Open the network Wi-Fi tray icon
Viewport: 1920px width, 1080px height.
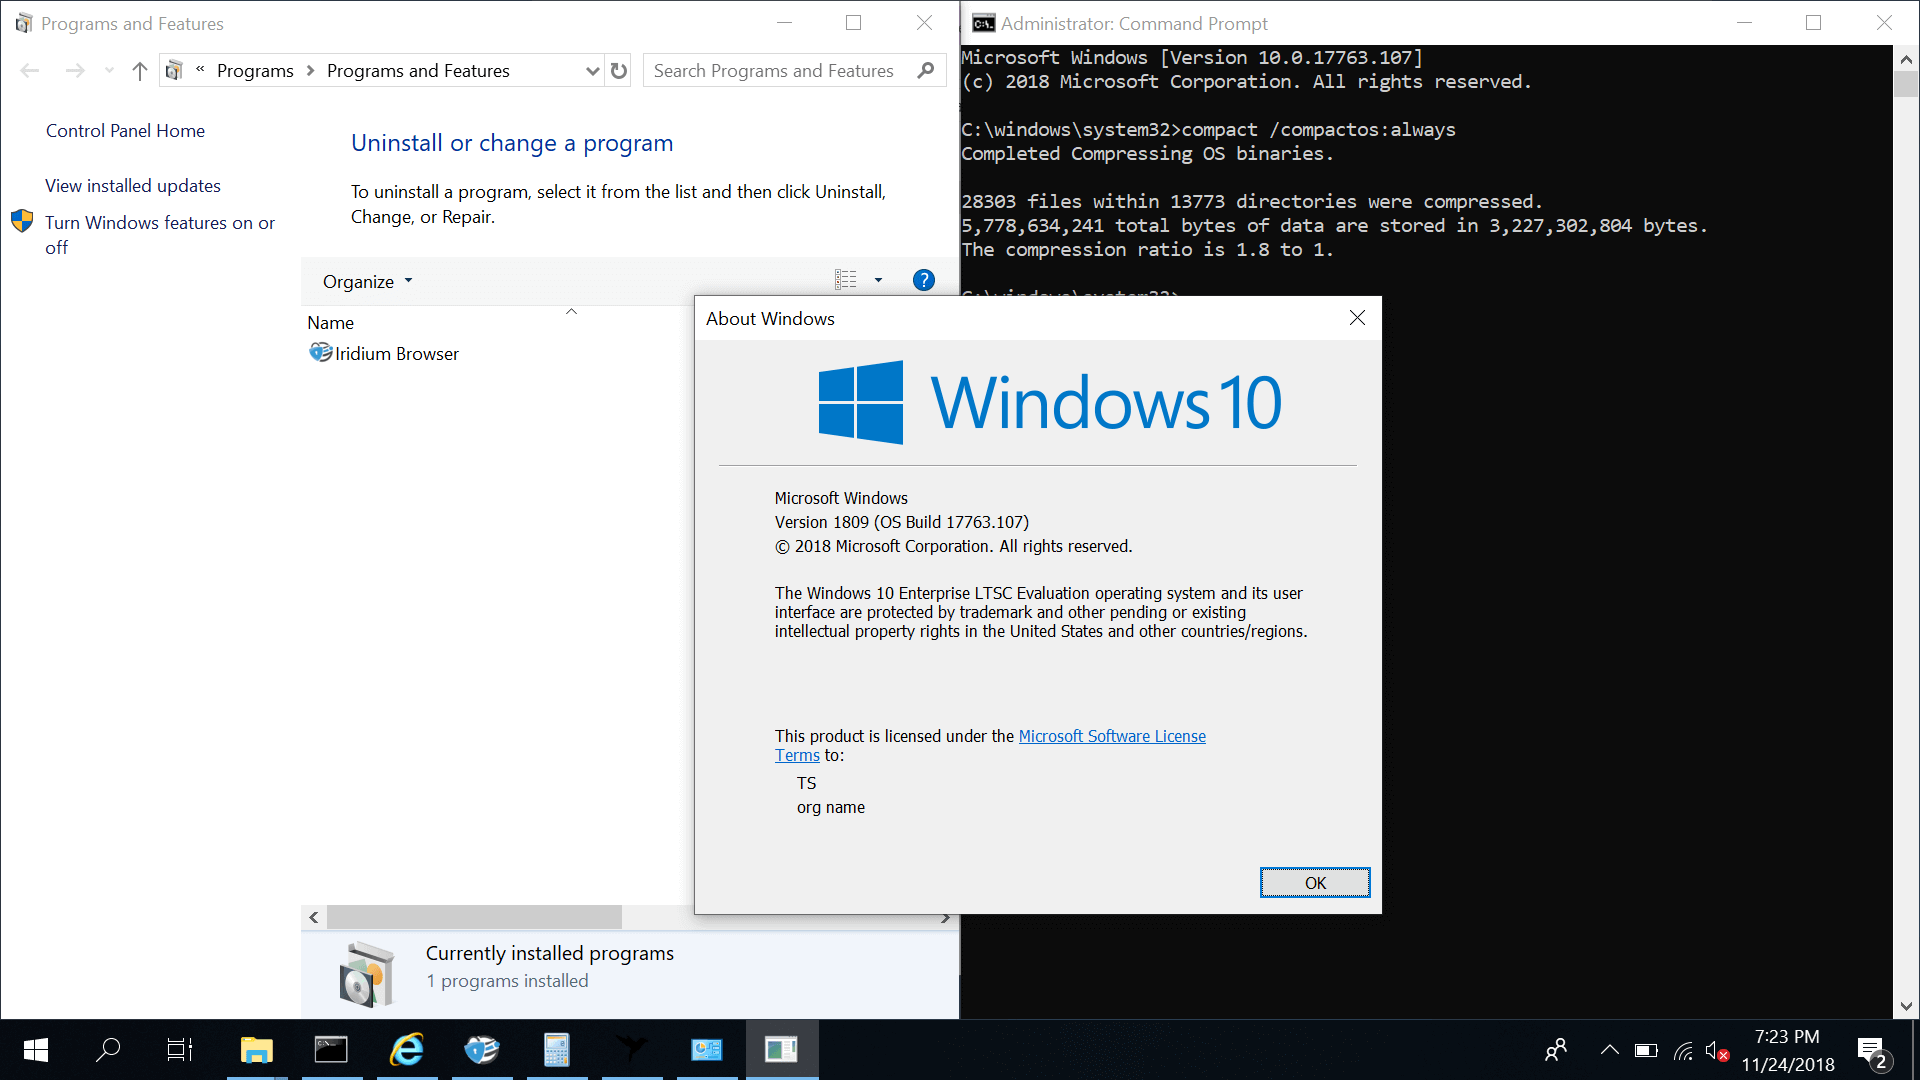tap(1684, 1050)
